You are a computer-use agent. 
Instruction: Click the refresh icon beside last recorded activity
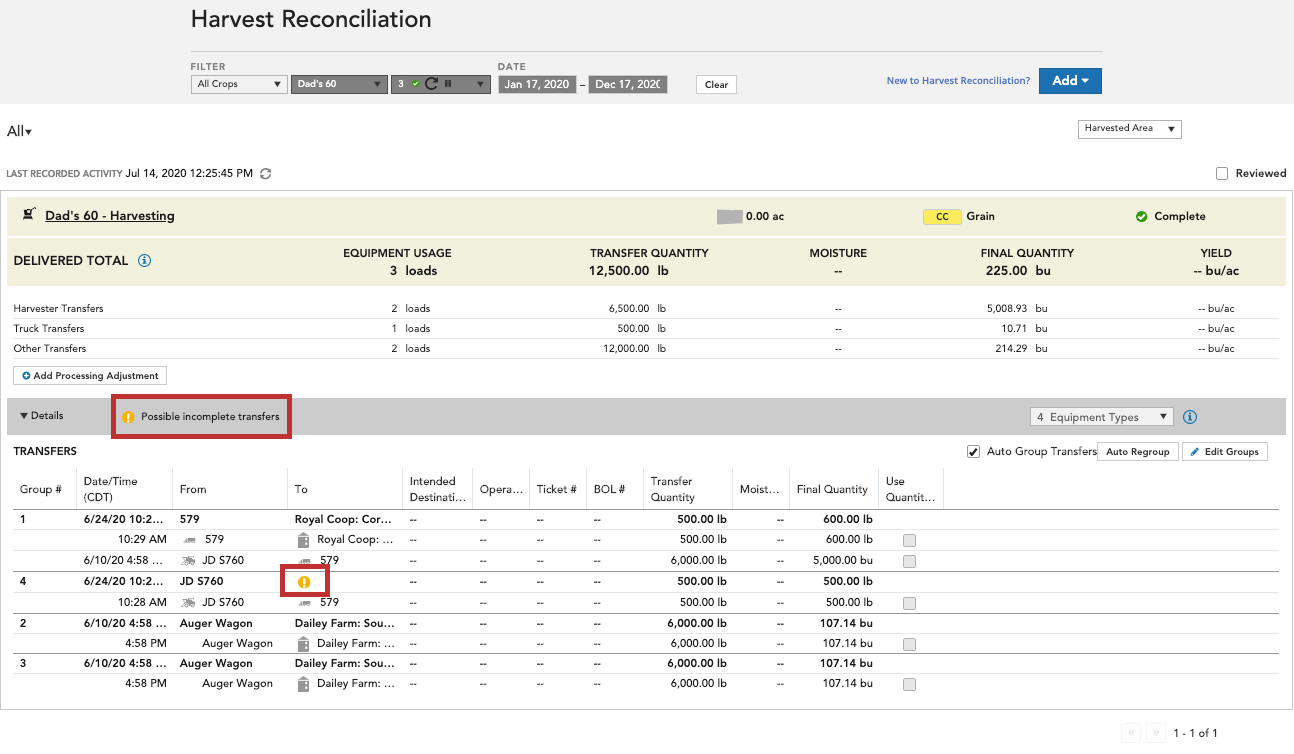pos(265,174)
